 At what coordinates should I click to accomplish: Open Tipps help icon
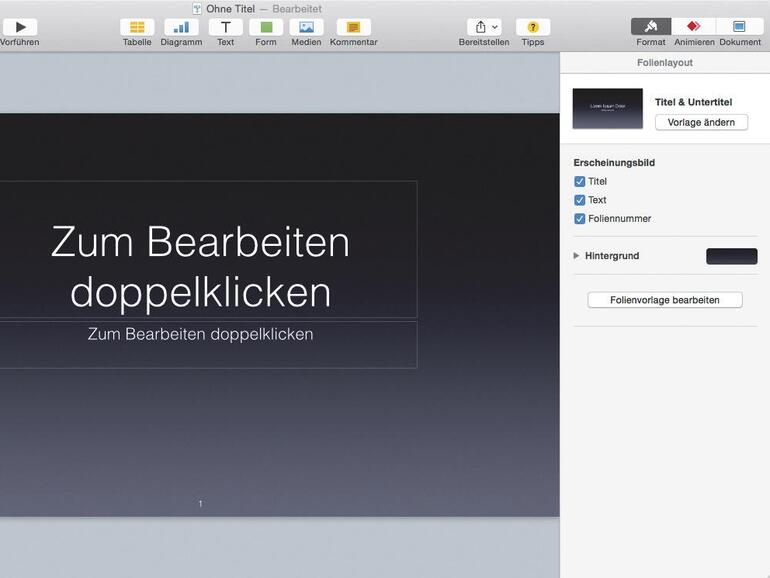[533, 27]
